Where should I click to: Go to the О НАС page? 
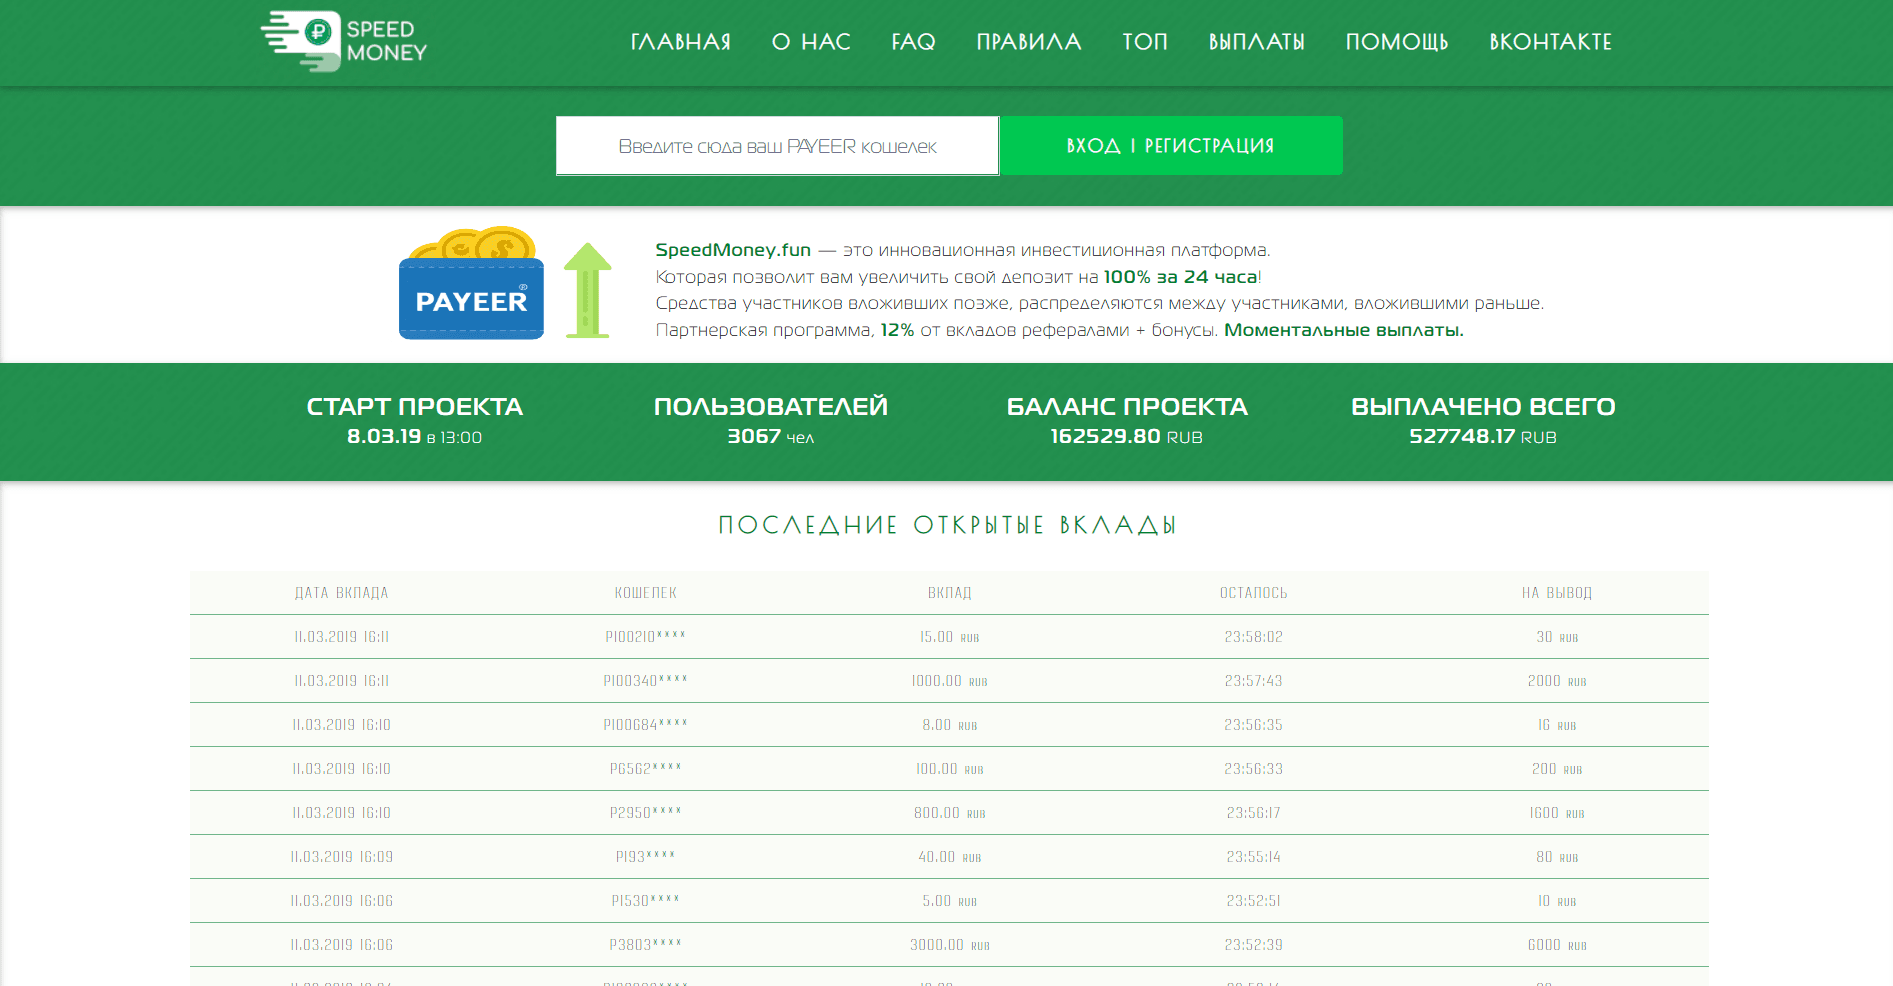pos(811,42)
